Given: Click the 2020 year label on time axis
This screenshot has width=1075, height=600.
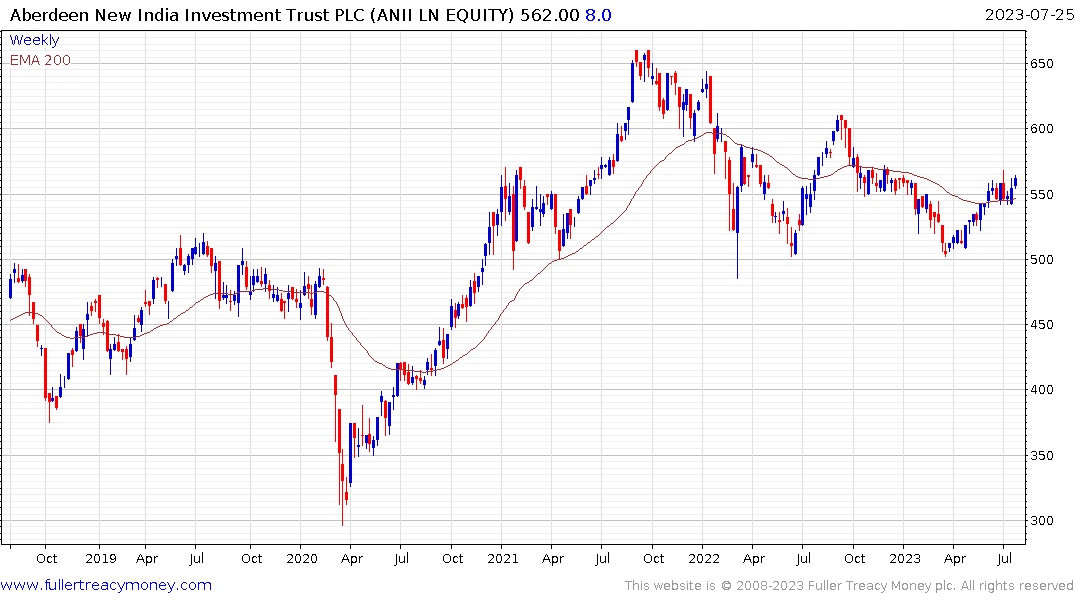Looking at the screenshot, I should pyautogui.click(x=302, y=559).
